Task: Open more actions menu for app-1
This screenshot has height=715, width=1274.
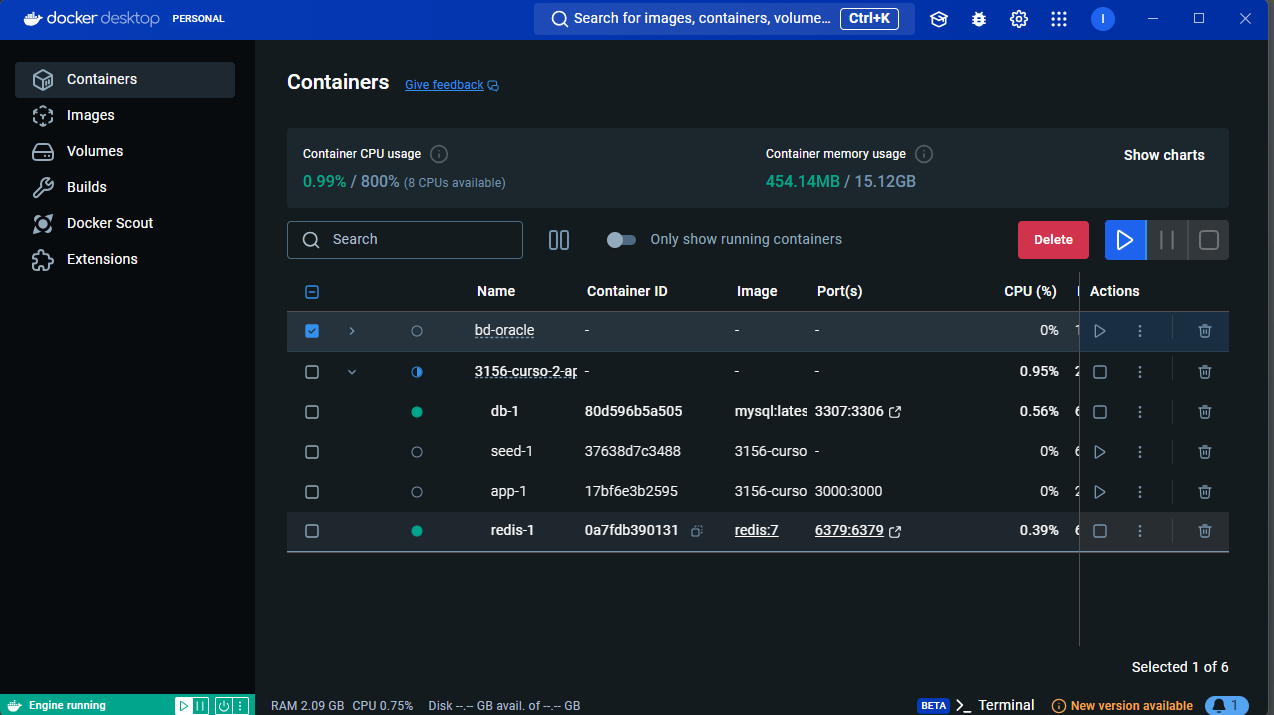Action: coord(1139,492)
